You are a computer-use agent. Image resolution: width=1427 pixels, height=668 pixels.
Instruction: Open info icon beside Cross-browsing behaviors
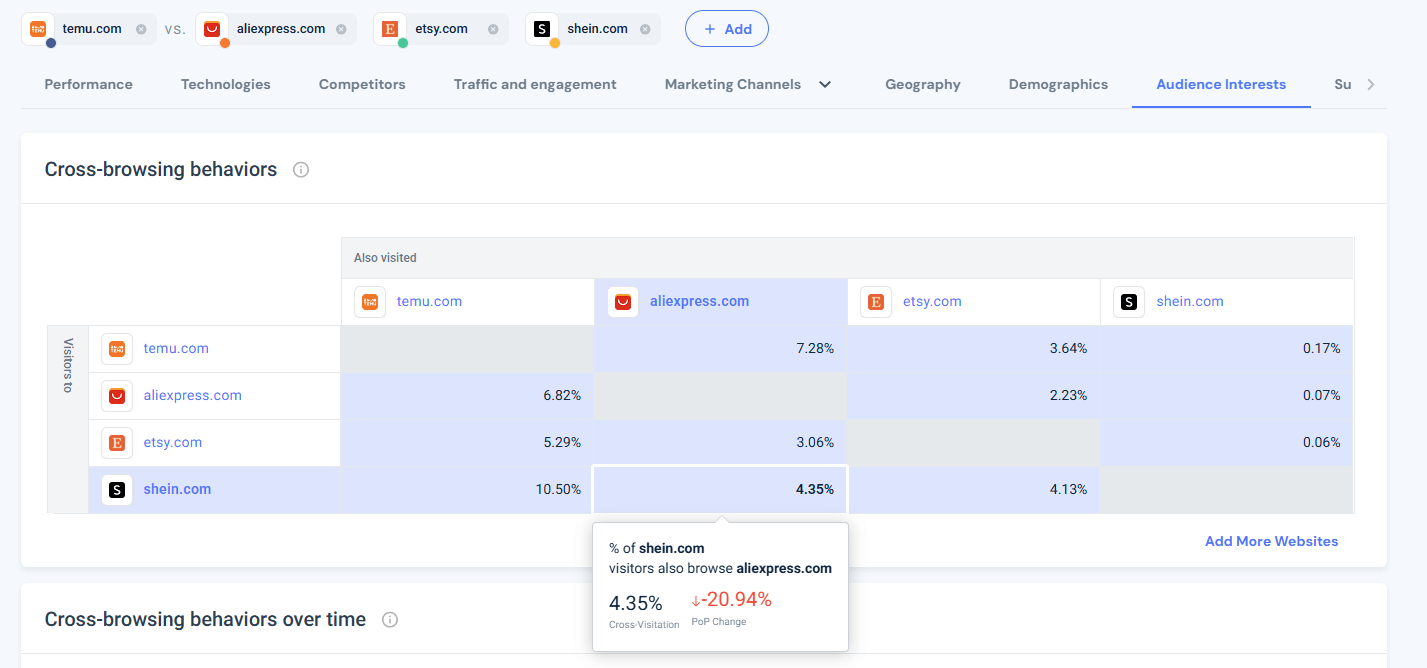coord(301,170)
